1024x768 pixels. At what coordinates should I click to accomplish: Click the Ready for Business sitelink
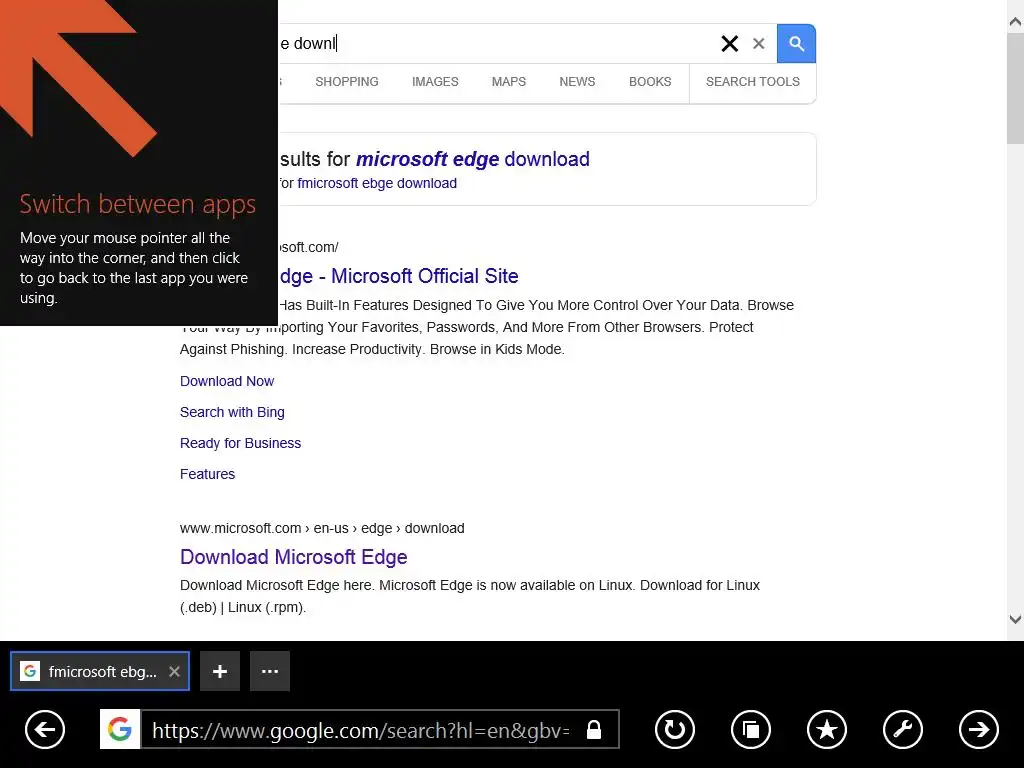coord(240,443)
